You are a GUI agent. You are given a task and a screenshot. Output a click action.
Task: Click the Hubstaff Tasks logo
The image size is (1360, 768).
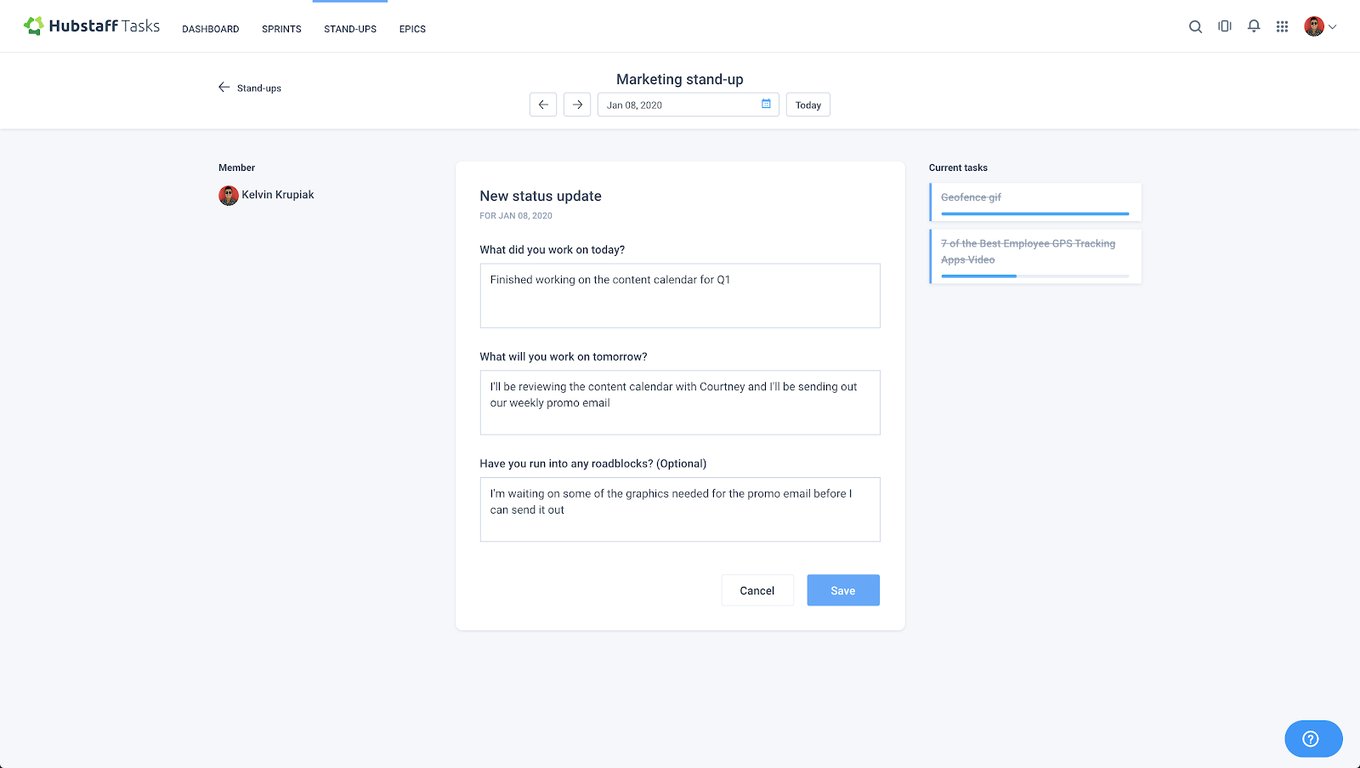tap(92, 27)
